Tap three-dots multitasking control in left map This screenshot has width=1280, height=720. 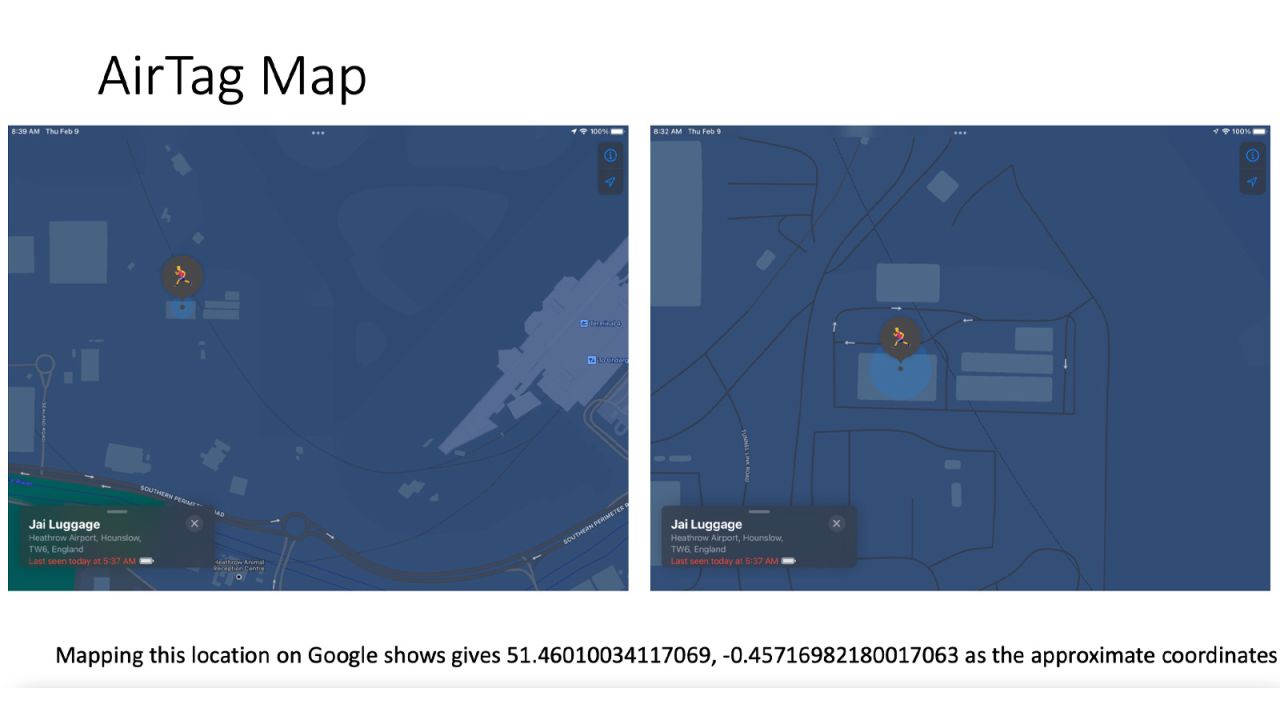(x=318, y=132)
